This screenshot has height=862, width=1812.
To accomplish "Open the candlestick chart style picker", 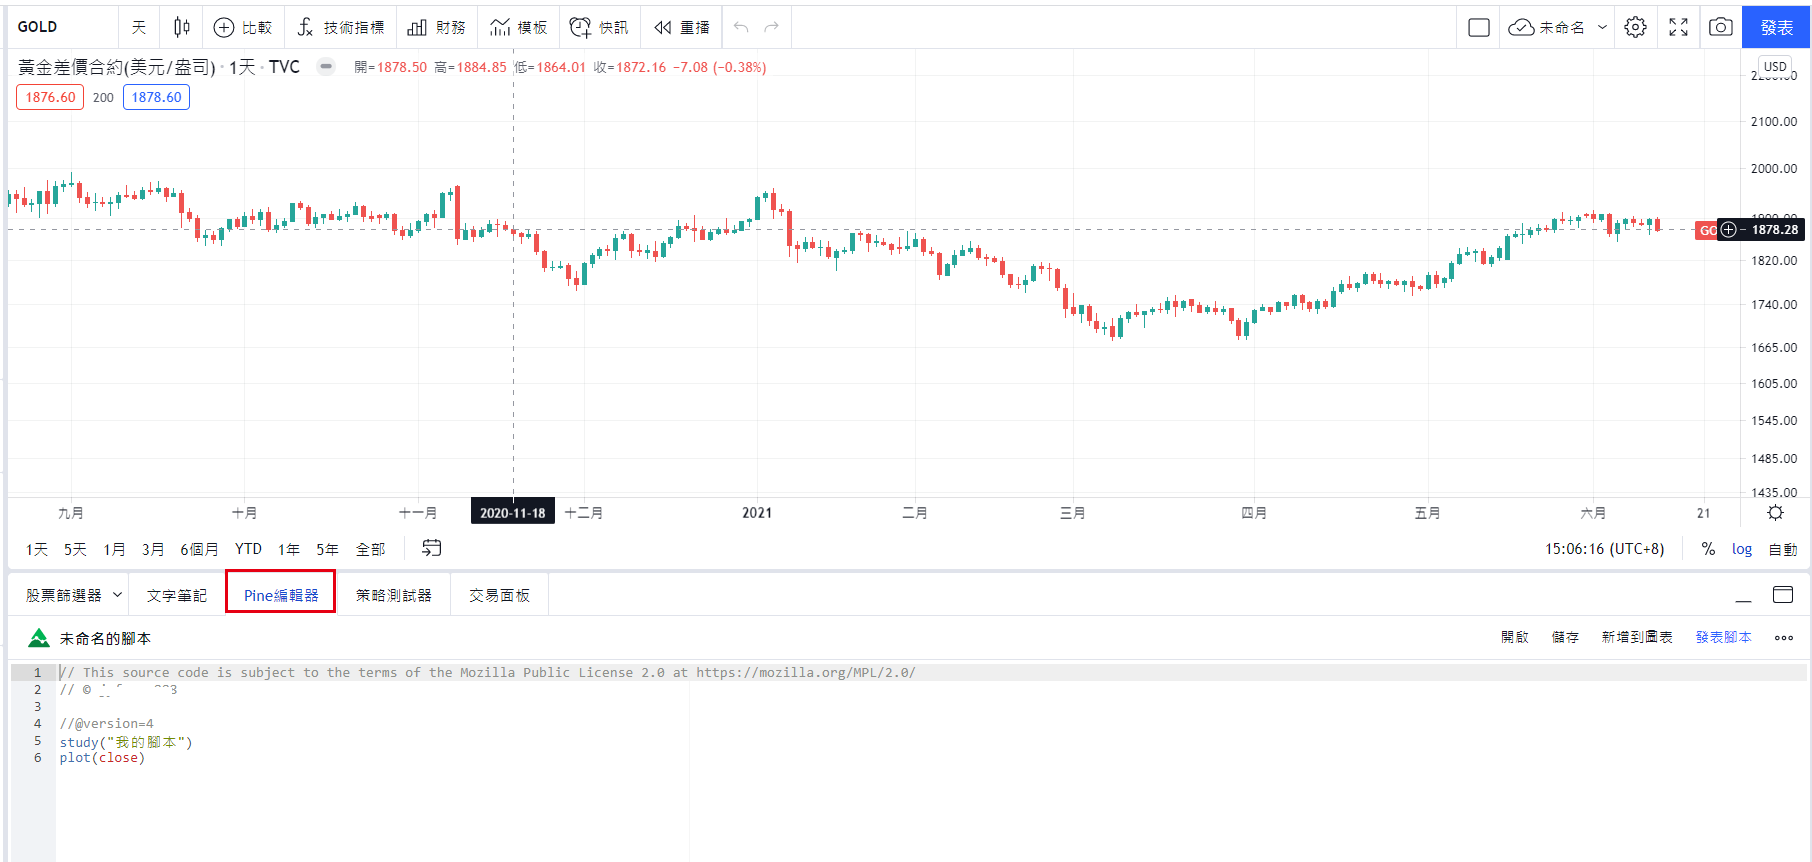I will click(181, 27).
